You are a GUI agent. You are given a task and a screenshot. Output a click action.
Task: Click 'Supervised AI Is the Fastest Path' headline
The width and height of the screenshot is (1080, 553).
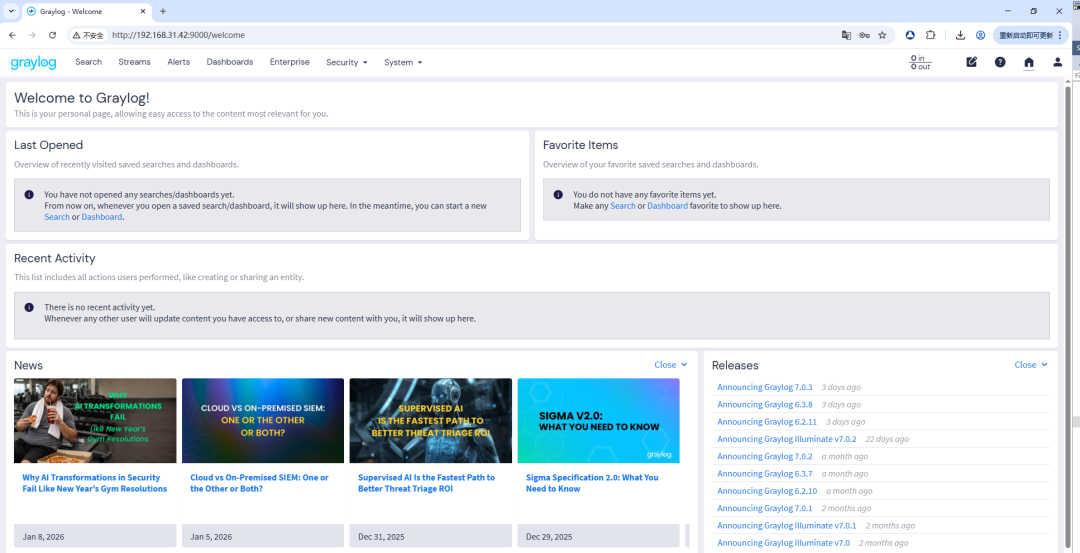coord(426,483)
